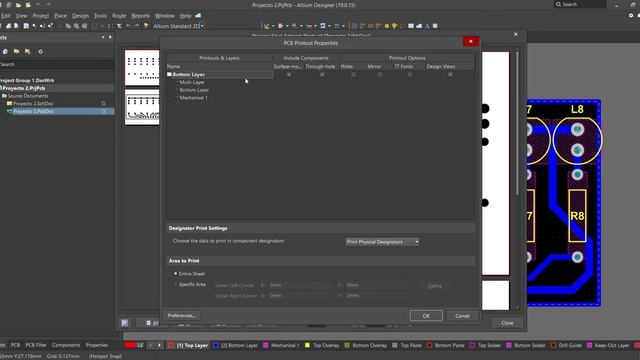The image size is (640, 360).
Task: Open the Projects panel settings gear icon
Action: [40, 51]
